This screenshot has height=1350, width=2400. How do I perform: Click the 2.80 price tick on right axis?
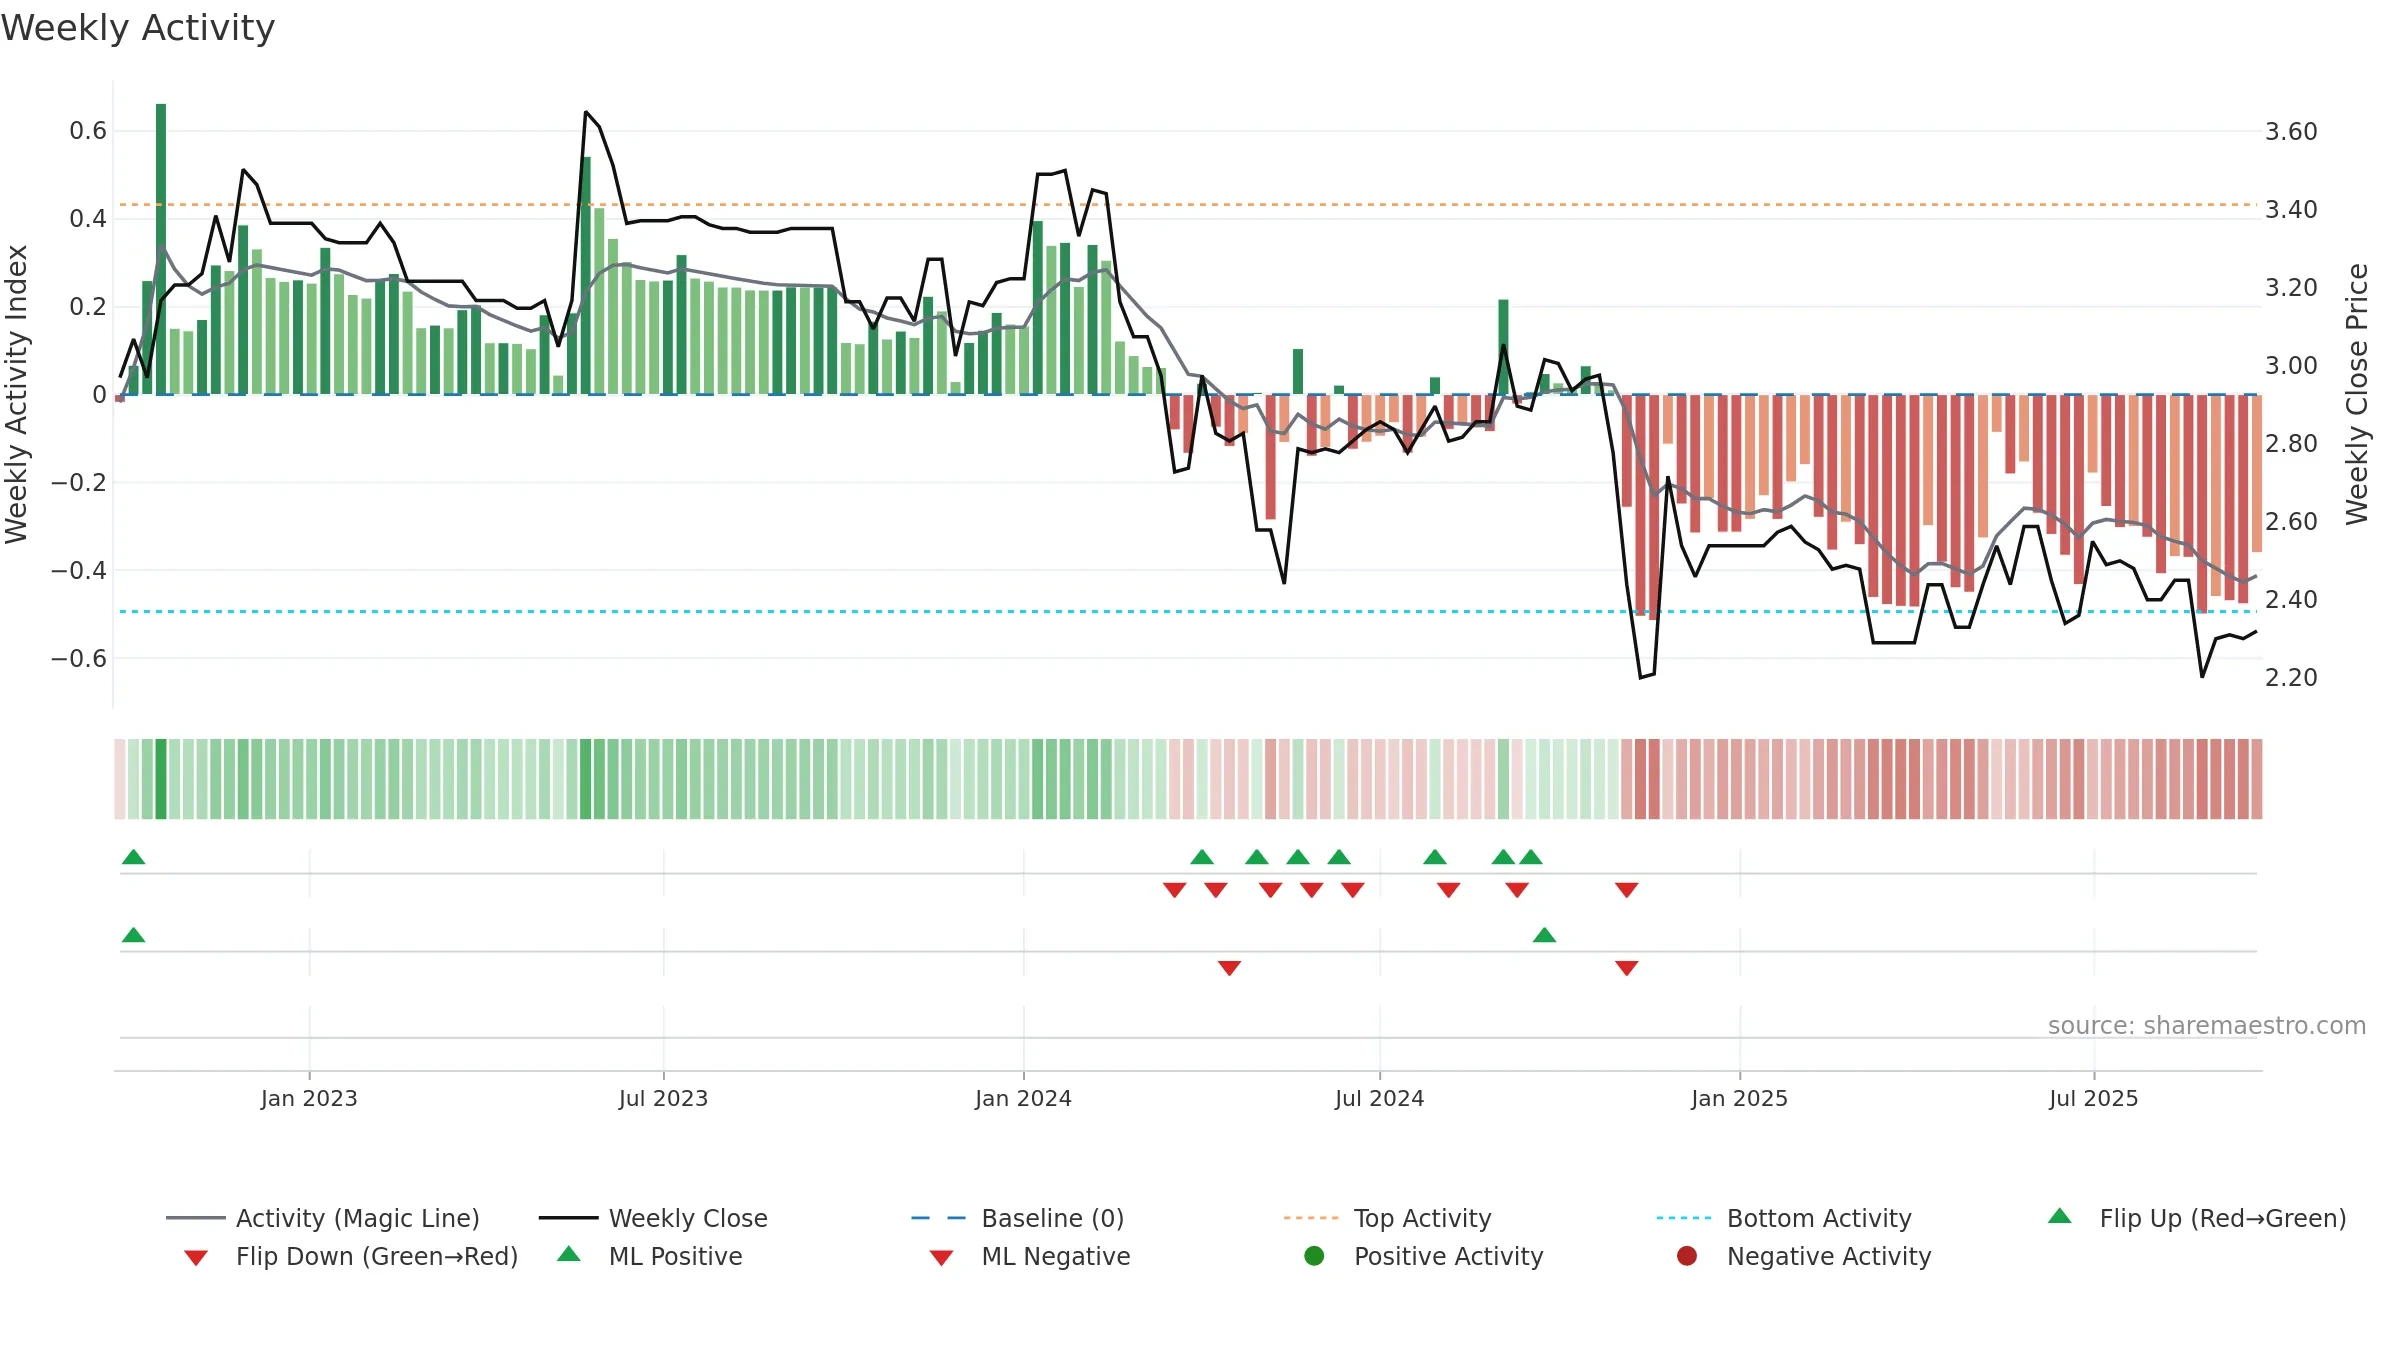tap(2291, 444)
